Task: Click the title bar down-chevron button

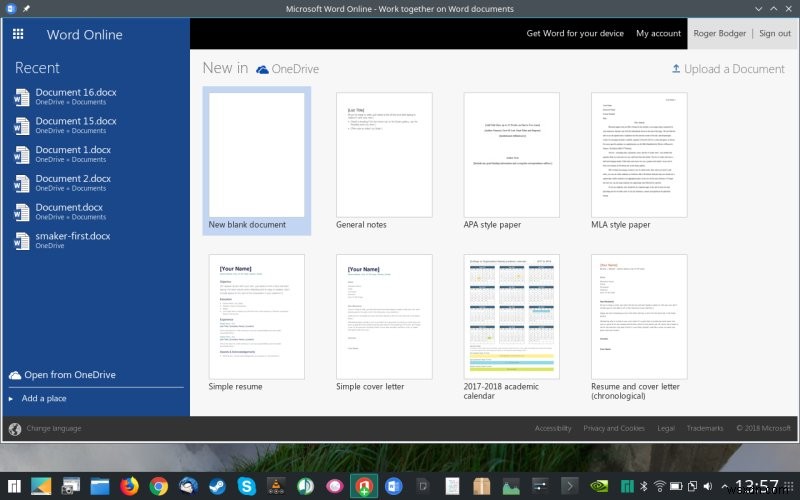Action: click(759, 9)
